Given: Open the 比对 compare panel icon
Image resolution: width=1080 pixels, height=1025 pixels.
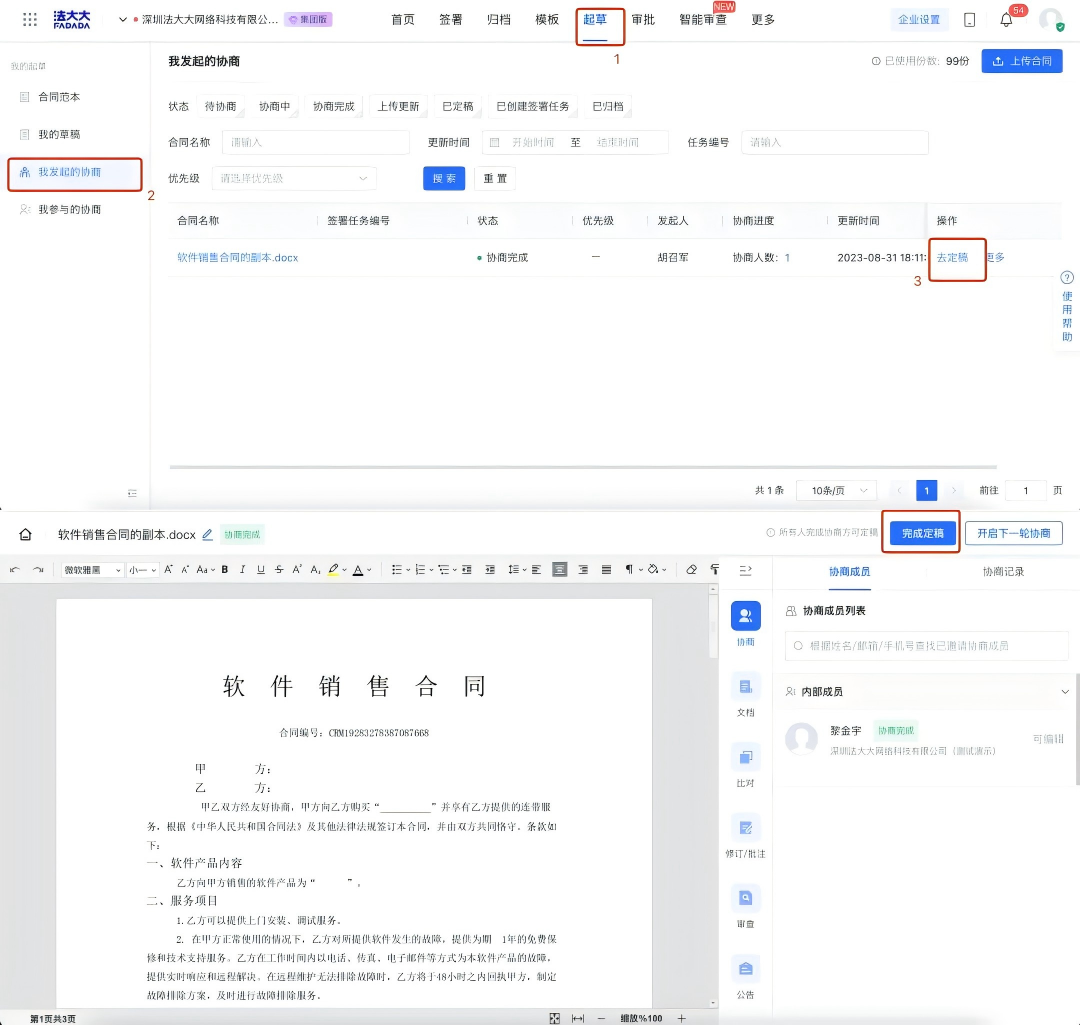Looking at the screenshot, I should 745,757.
